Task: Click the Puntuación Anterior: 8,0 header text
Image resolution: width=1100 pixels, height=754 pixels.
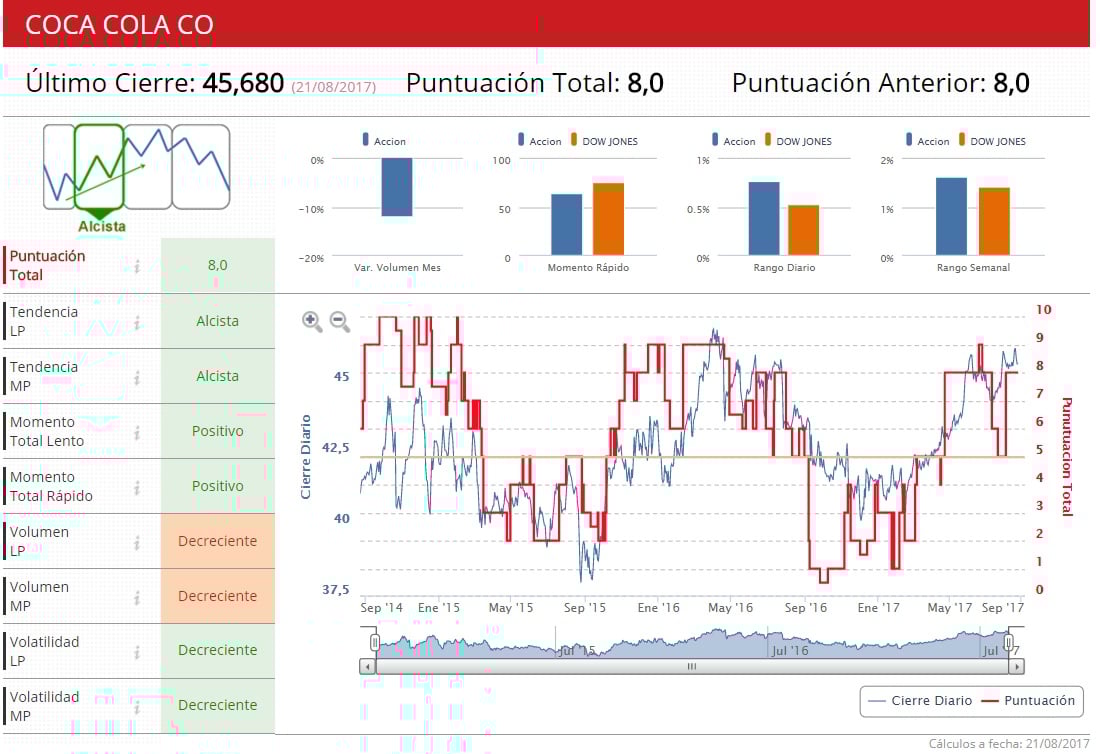Action: pyautogui.click(x=880, y=83)
